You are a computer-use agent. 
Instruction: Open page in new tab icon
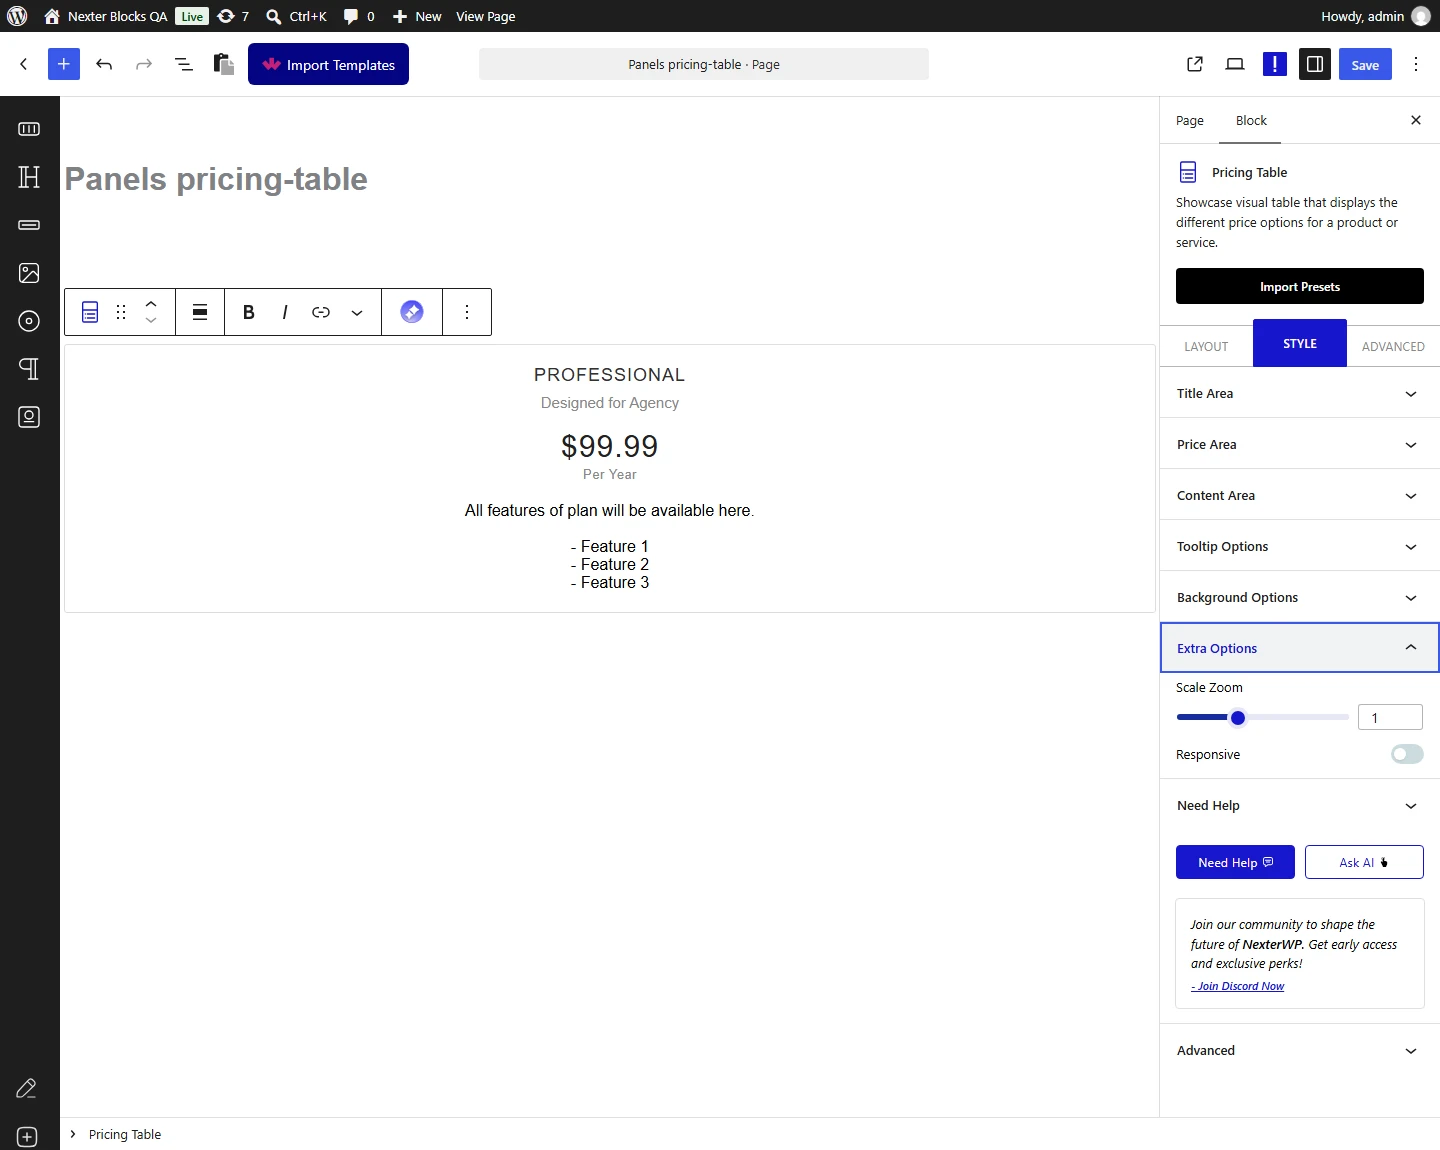tap(1195, 64)
